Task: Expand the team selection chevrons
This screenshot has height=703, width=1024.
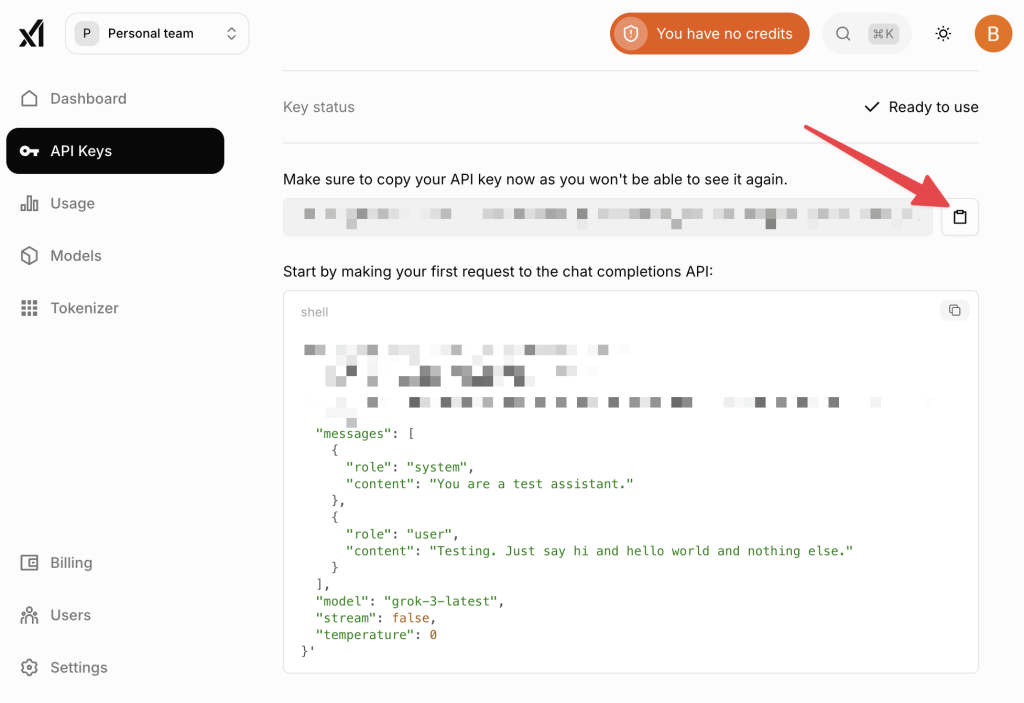Action: coord(231,33)
